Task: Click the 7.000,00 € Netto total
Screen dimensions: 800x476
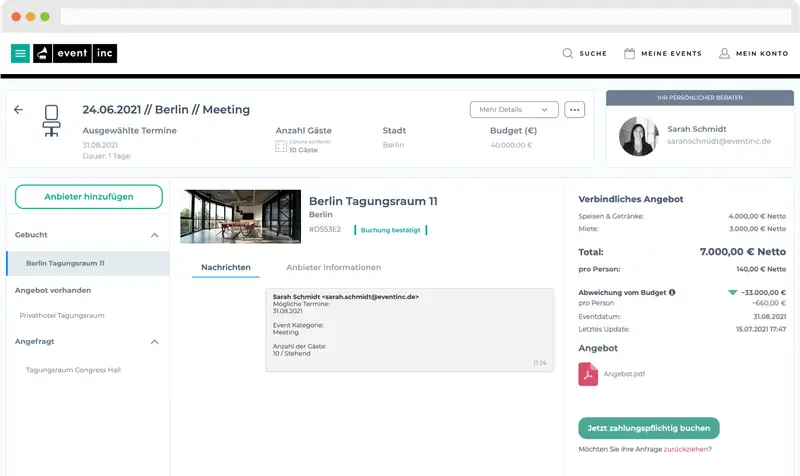Action: [x=743, y=252]
